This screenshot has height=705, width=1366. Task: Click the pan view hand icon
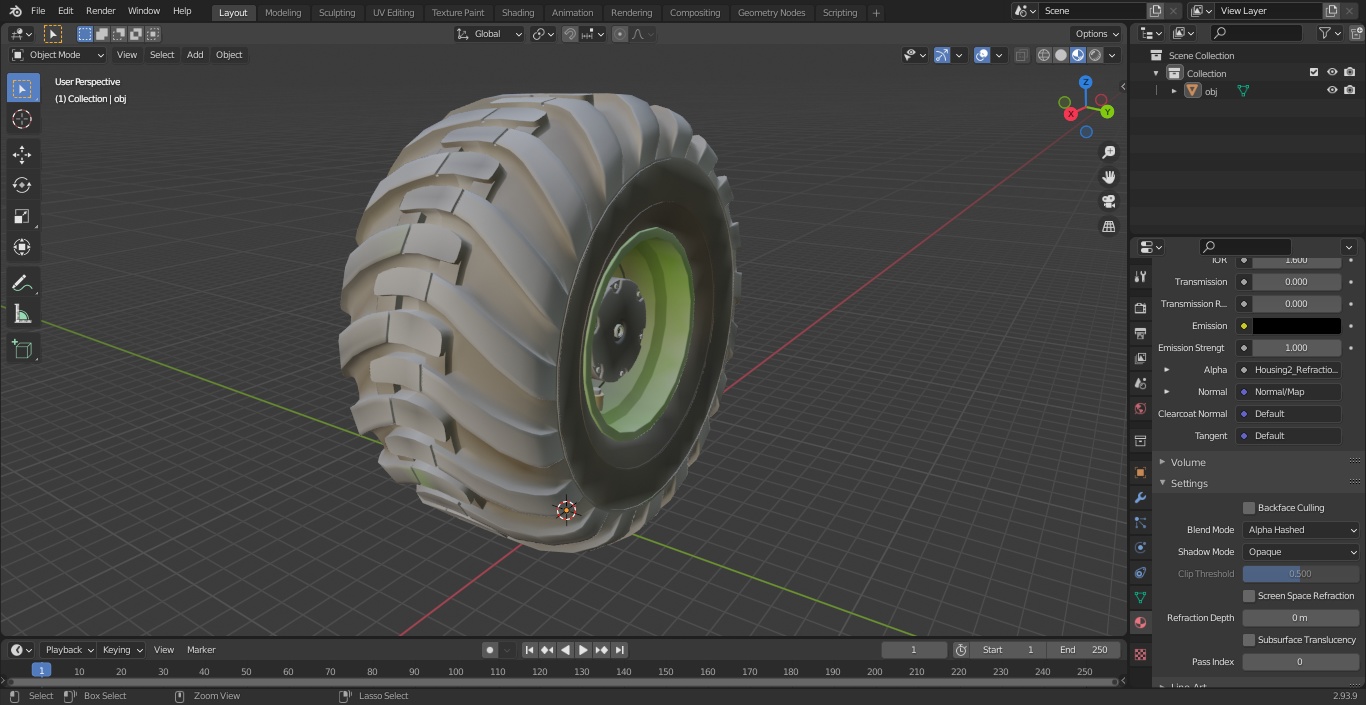pos(1108,177)
